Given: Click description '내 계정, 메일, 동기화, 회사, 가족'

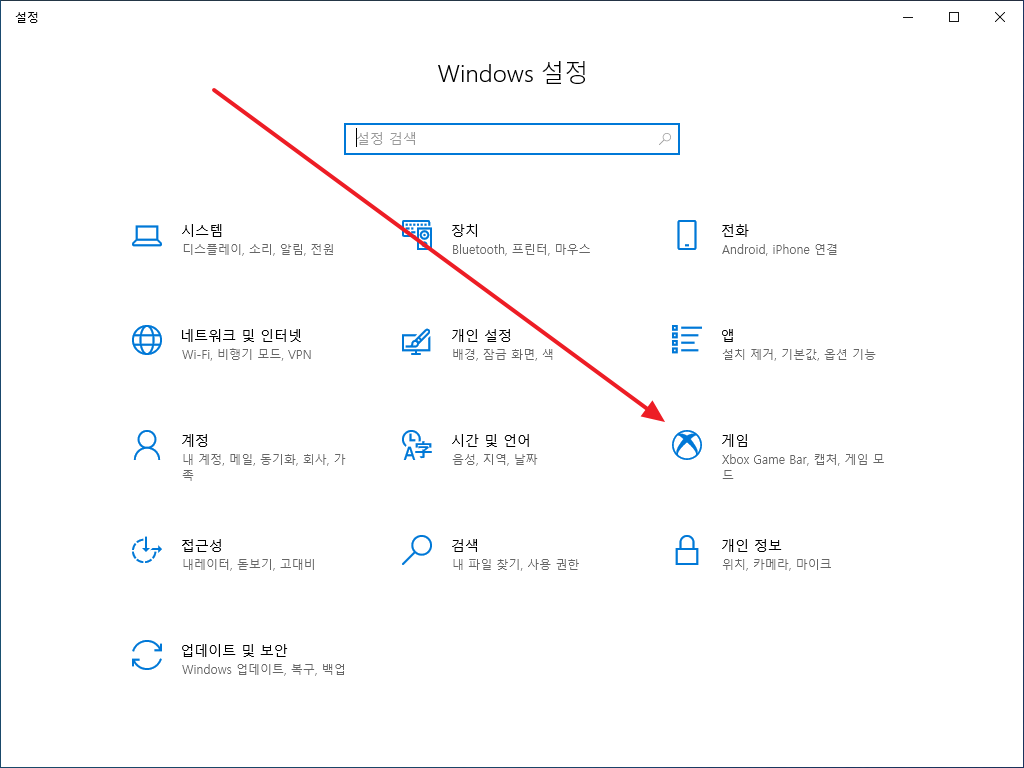Looking at the screenshot, I should click(264, 466).
